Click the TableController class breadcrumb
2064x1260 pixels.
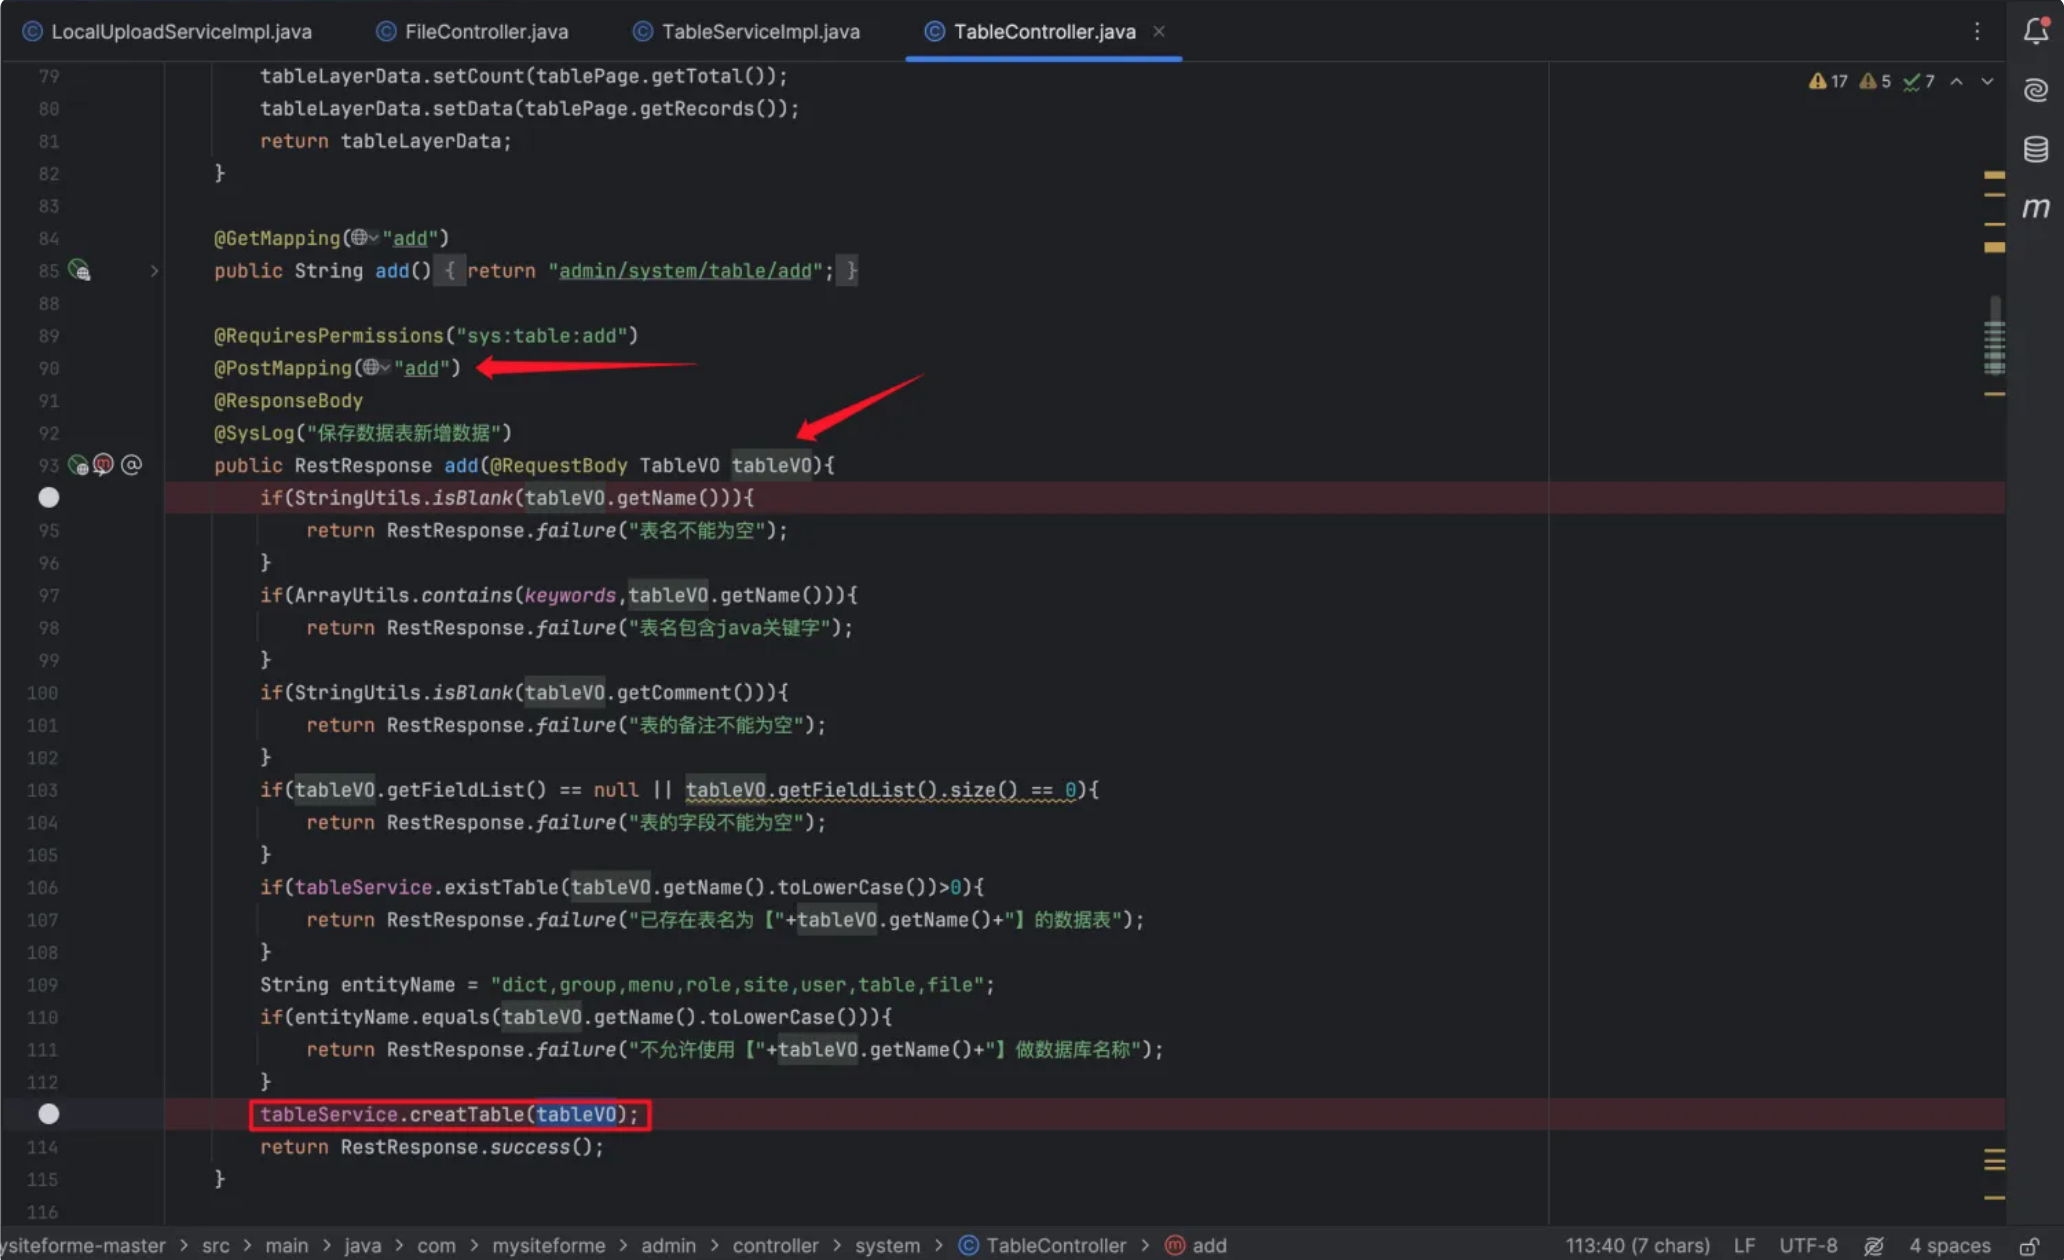(x=1042, y=1245)
